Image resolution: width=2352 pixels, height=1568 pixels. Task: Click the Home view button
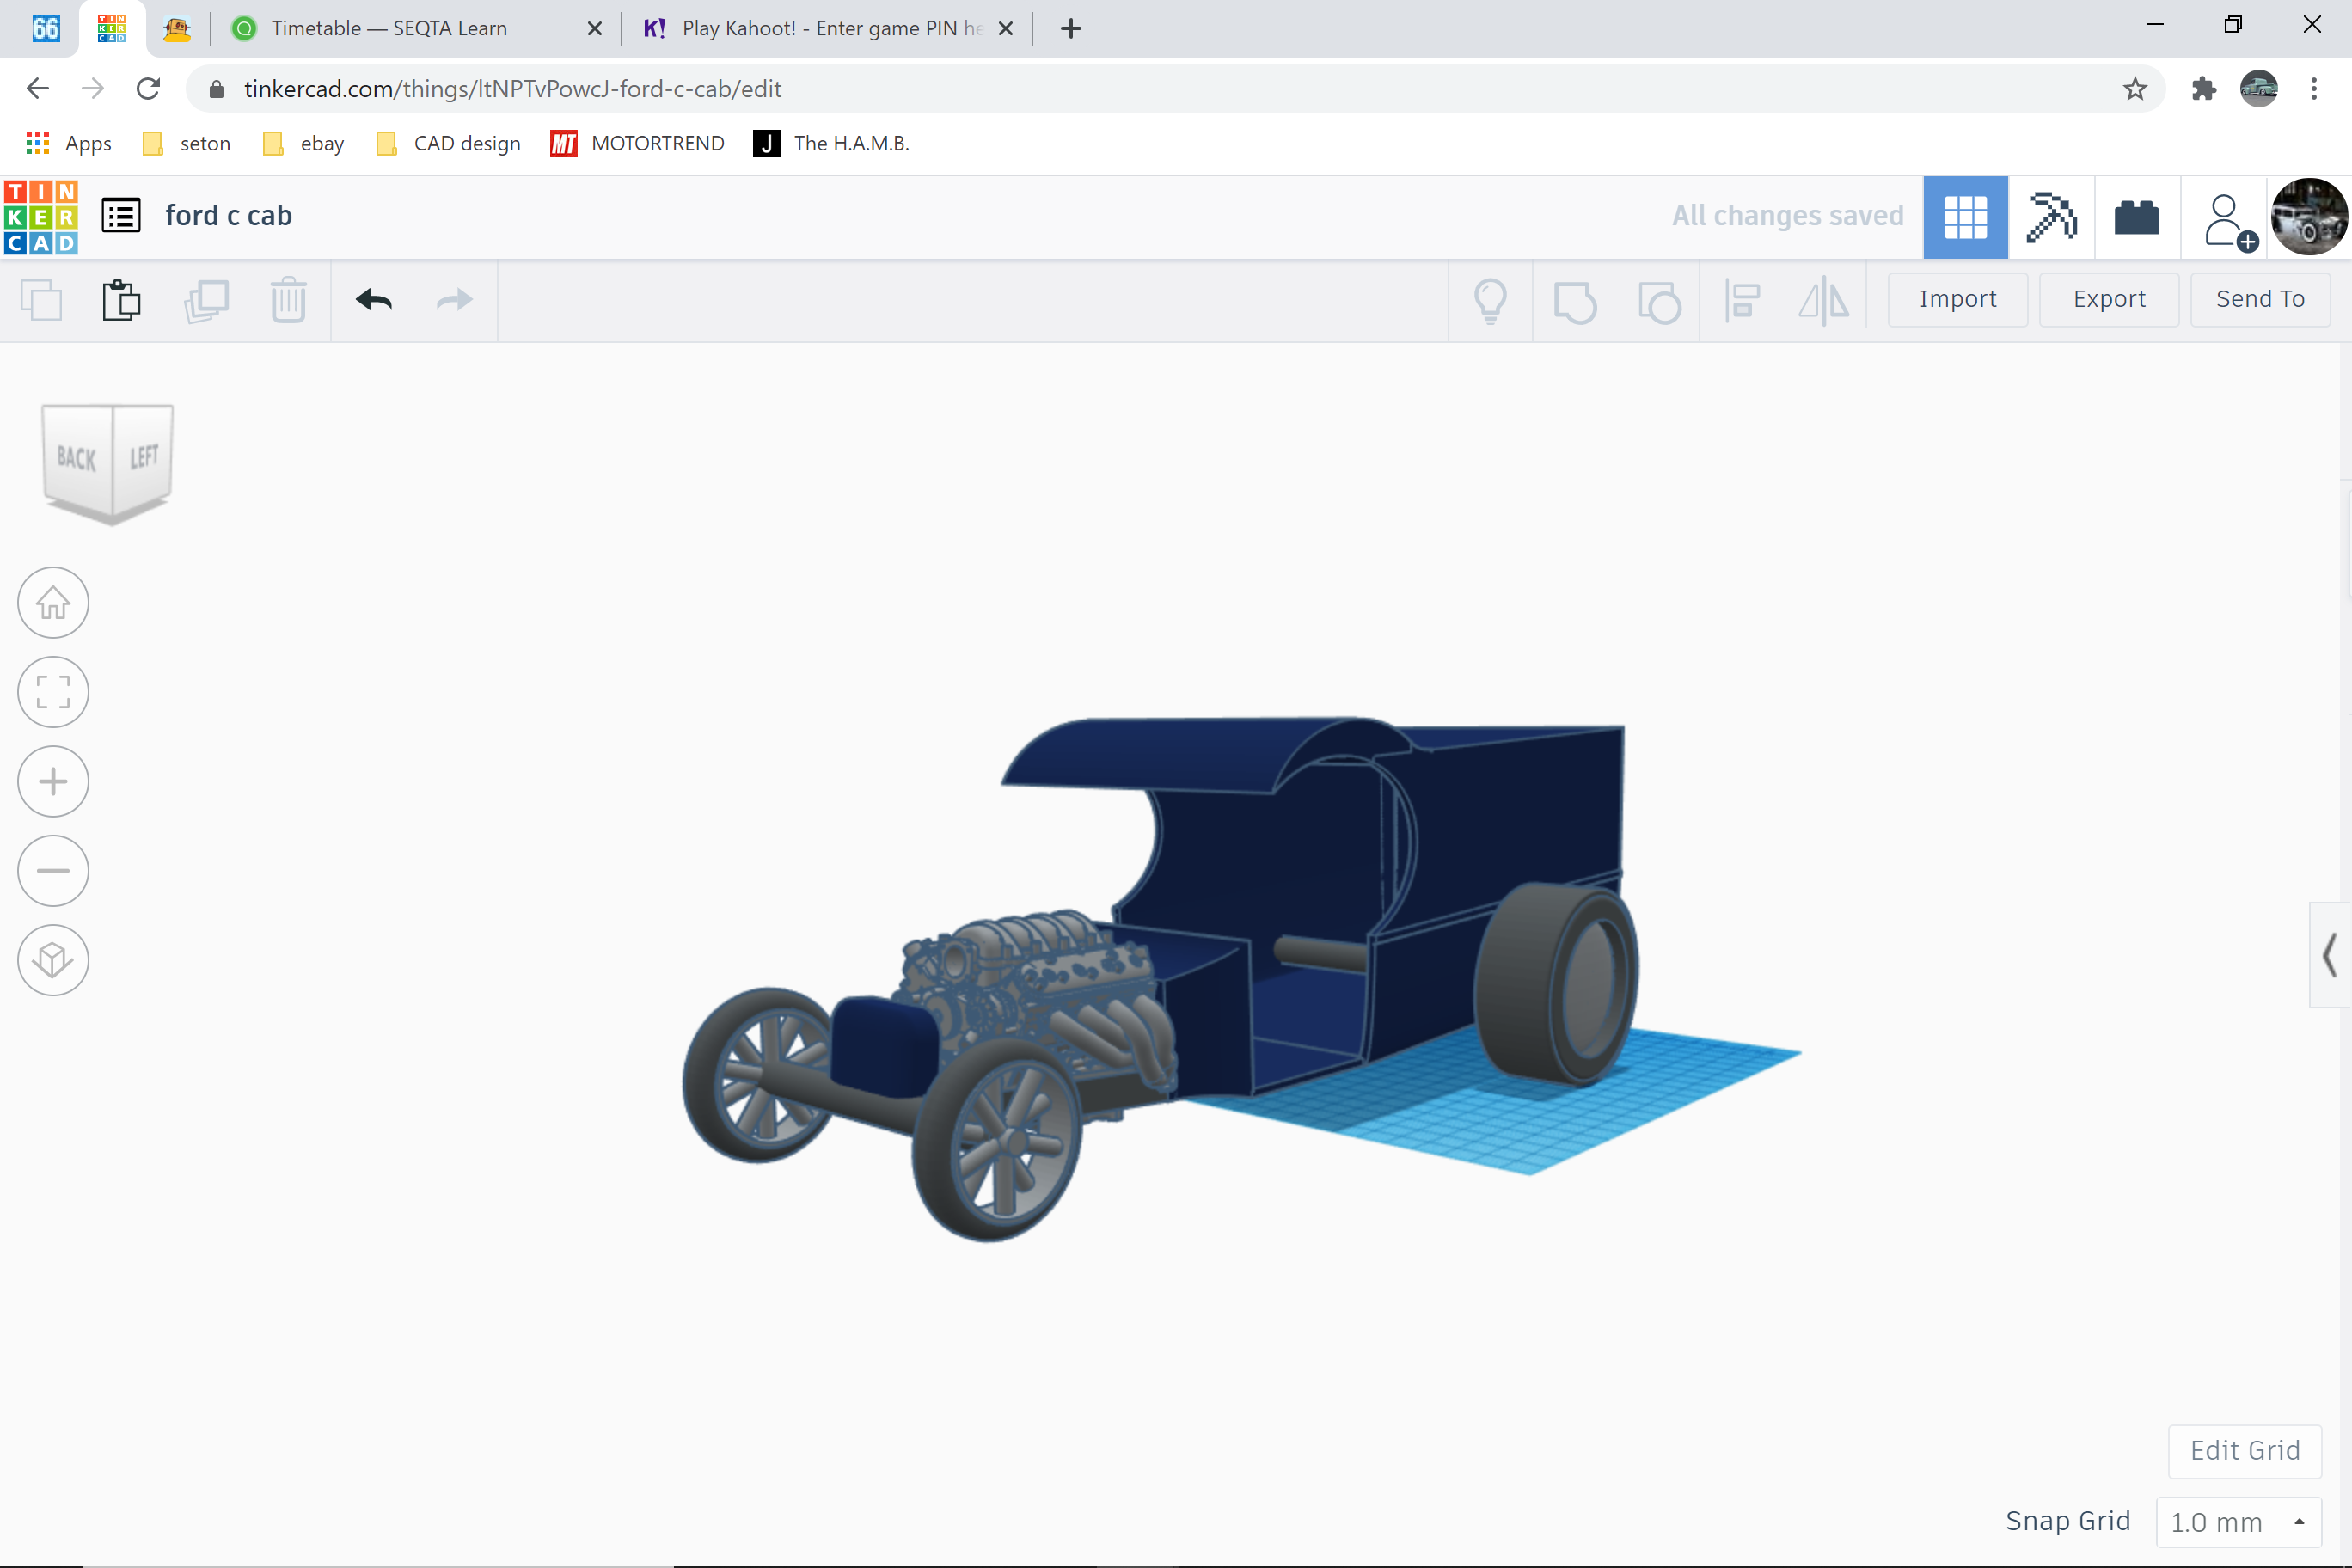point(53,603)
